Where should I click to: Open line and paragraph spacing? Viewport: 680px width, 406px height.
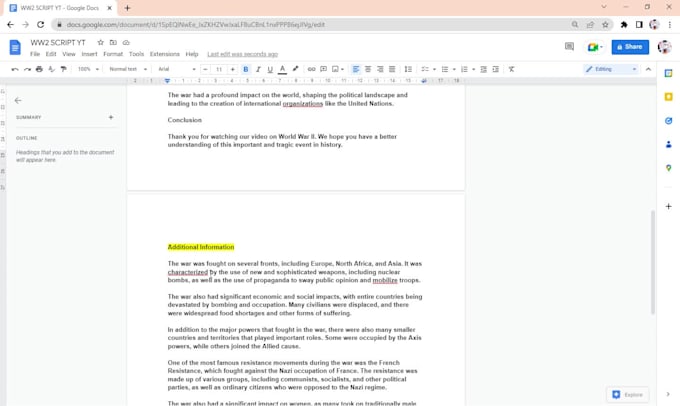(x=408, y=69)
